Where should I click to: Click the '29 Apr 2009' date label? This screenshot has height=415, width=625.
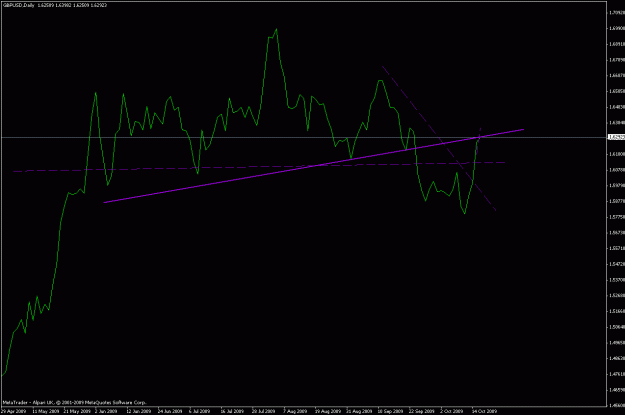[x=14, y=411]
